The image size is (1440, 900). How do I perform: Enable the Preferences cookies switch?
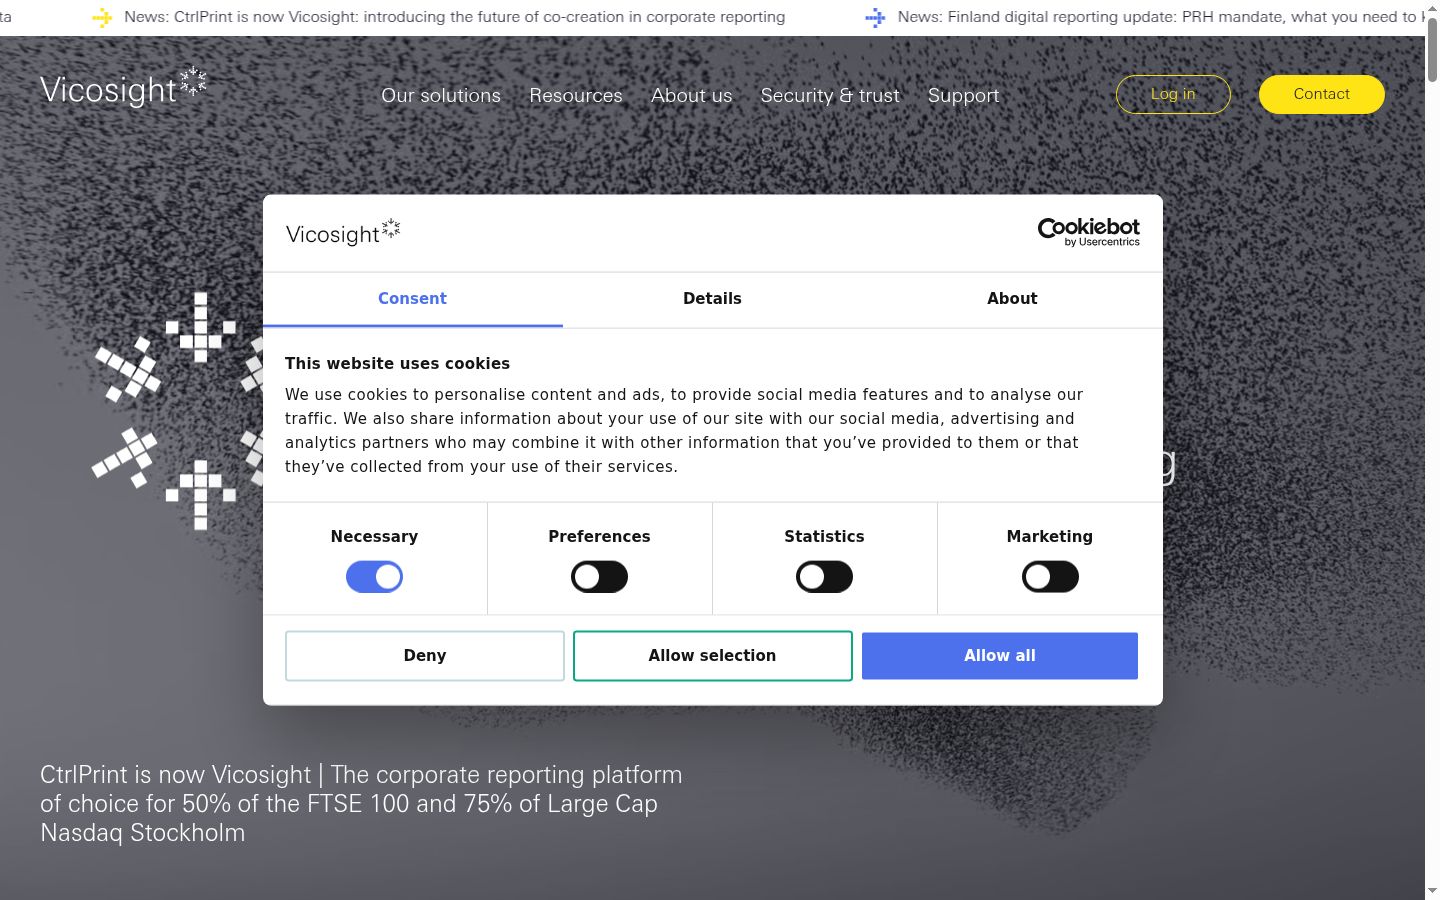click(x=599, y=577)
